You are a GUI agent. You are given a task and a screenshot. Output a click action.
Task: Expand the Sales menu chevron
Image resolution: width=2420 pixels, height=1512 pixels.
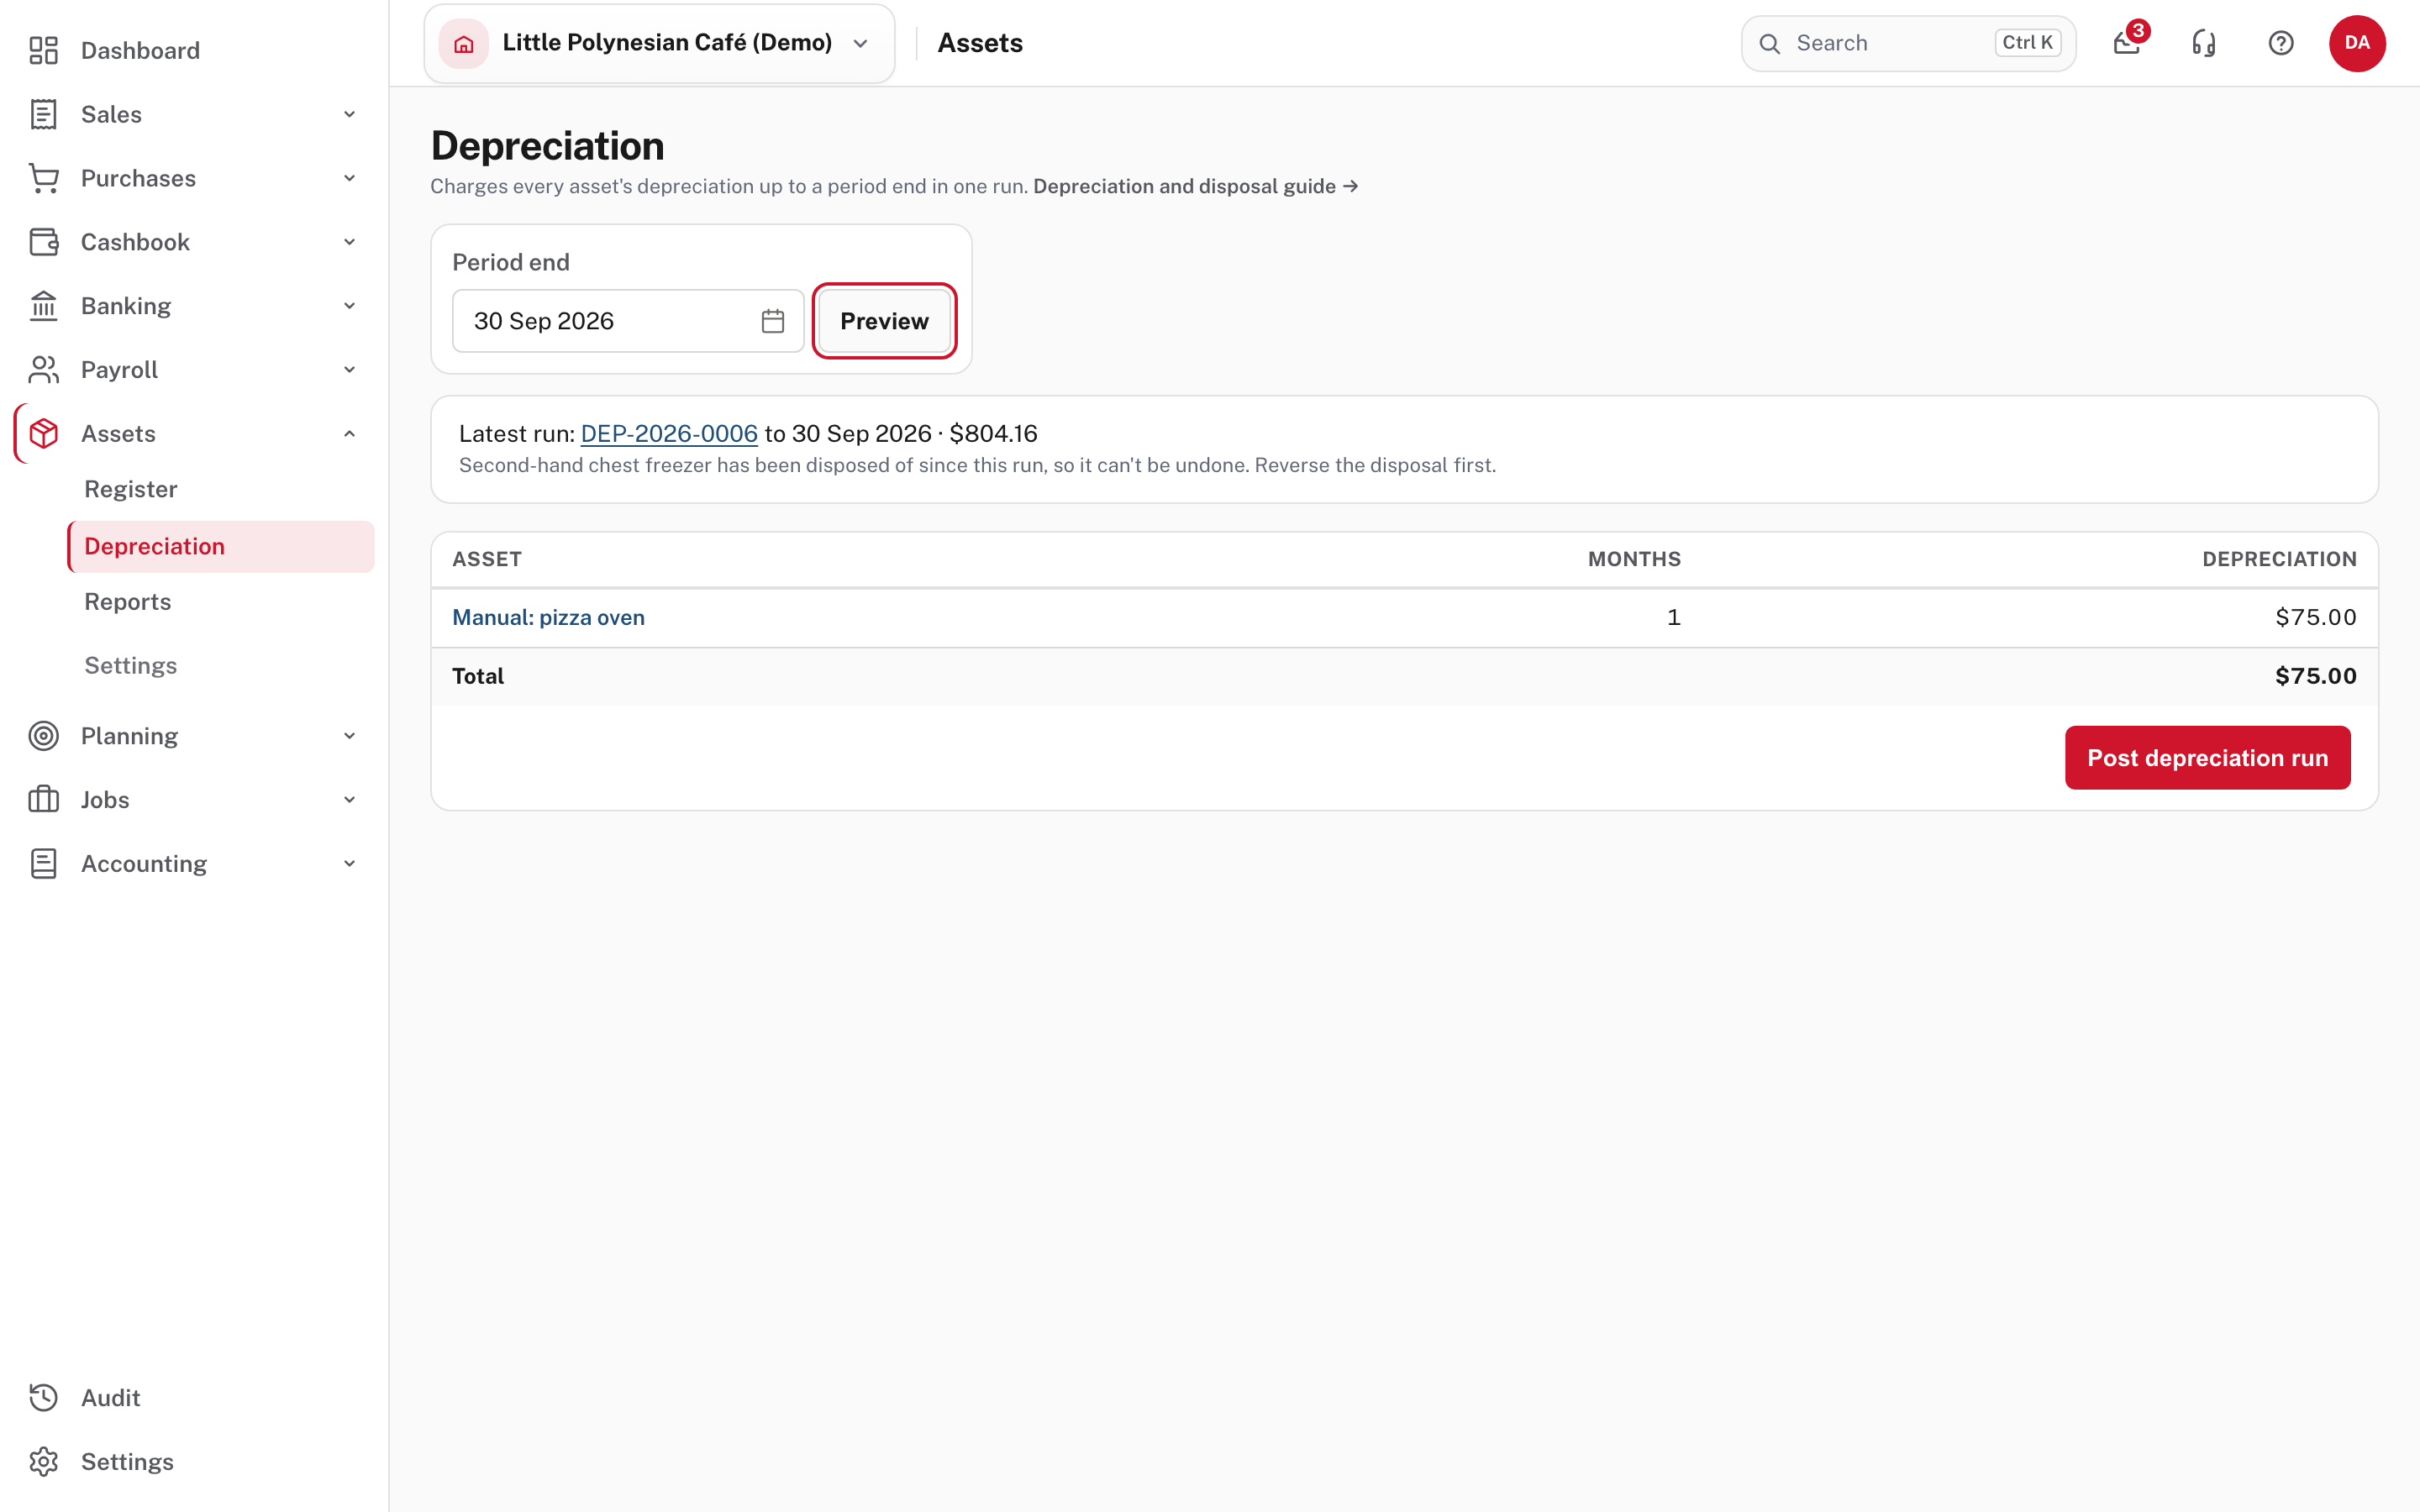tap(349, 114)
